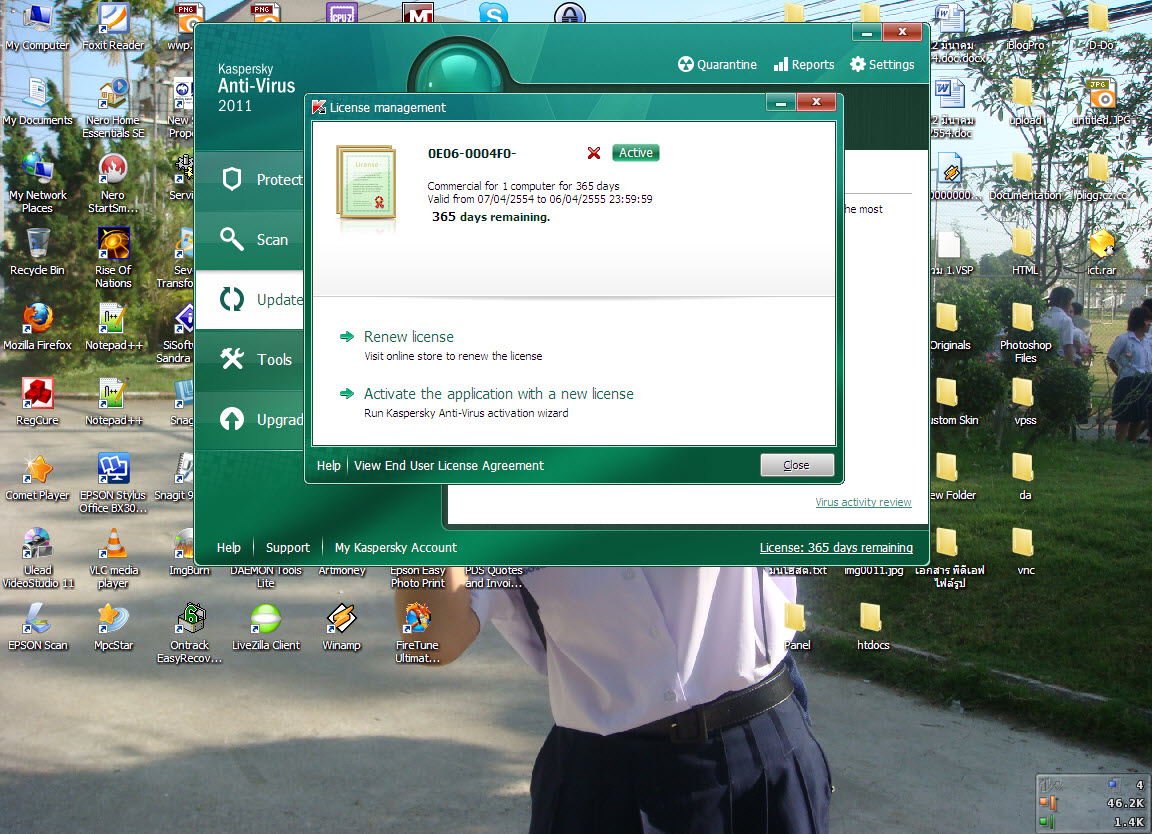
Task: Open ict.rar archive on desktop
Action: [x=1101, y=252]
